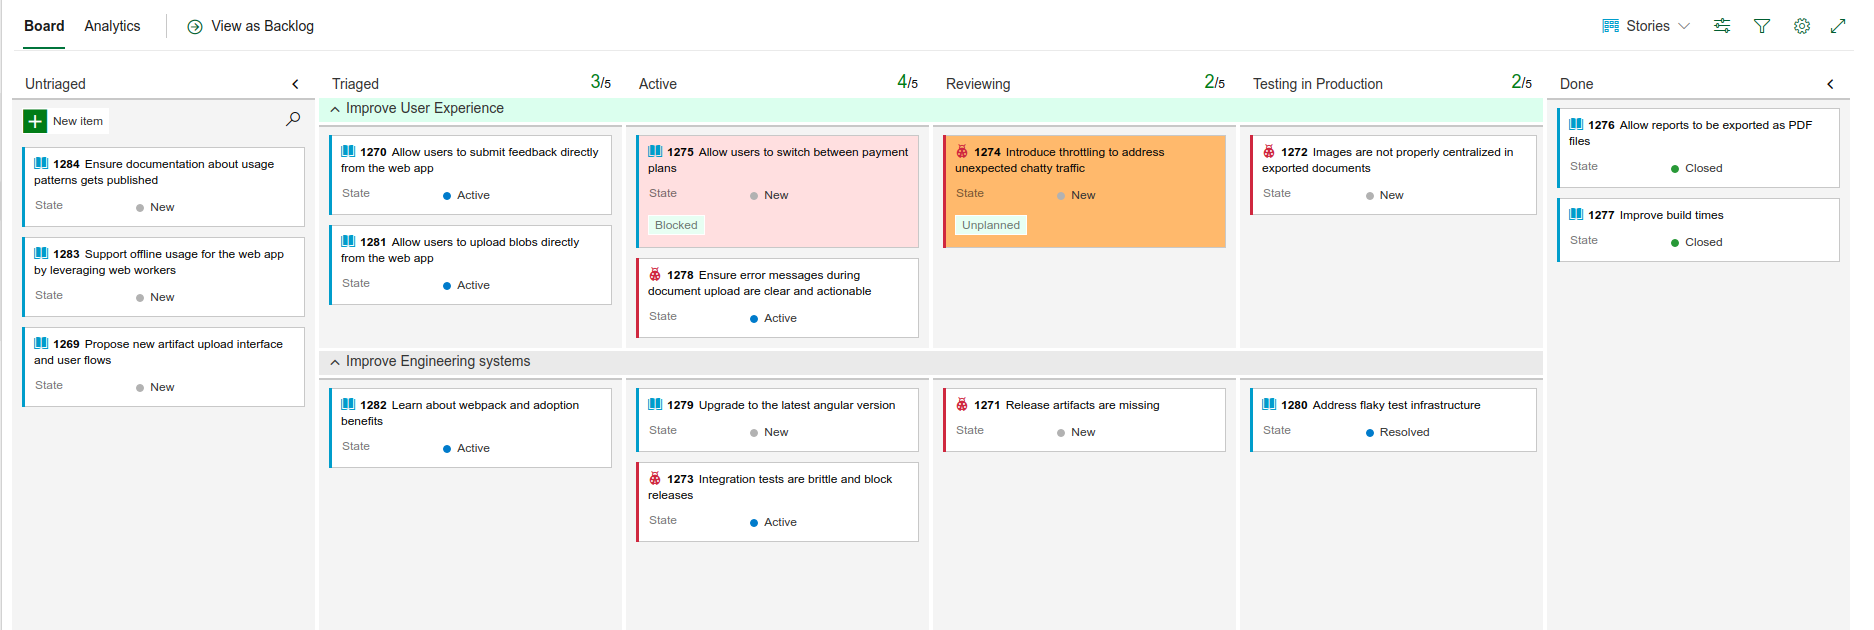The height and width of the screenshot is (630, 1874).
Task: Click bug icon on card 1278
Action: (x=655, y=275)
